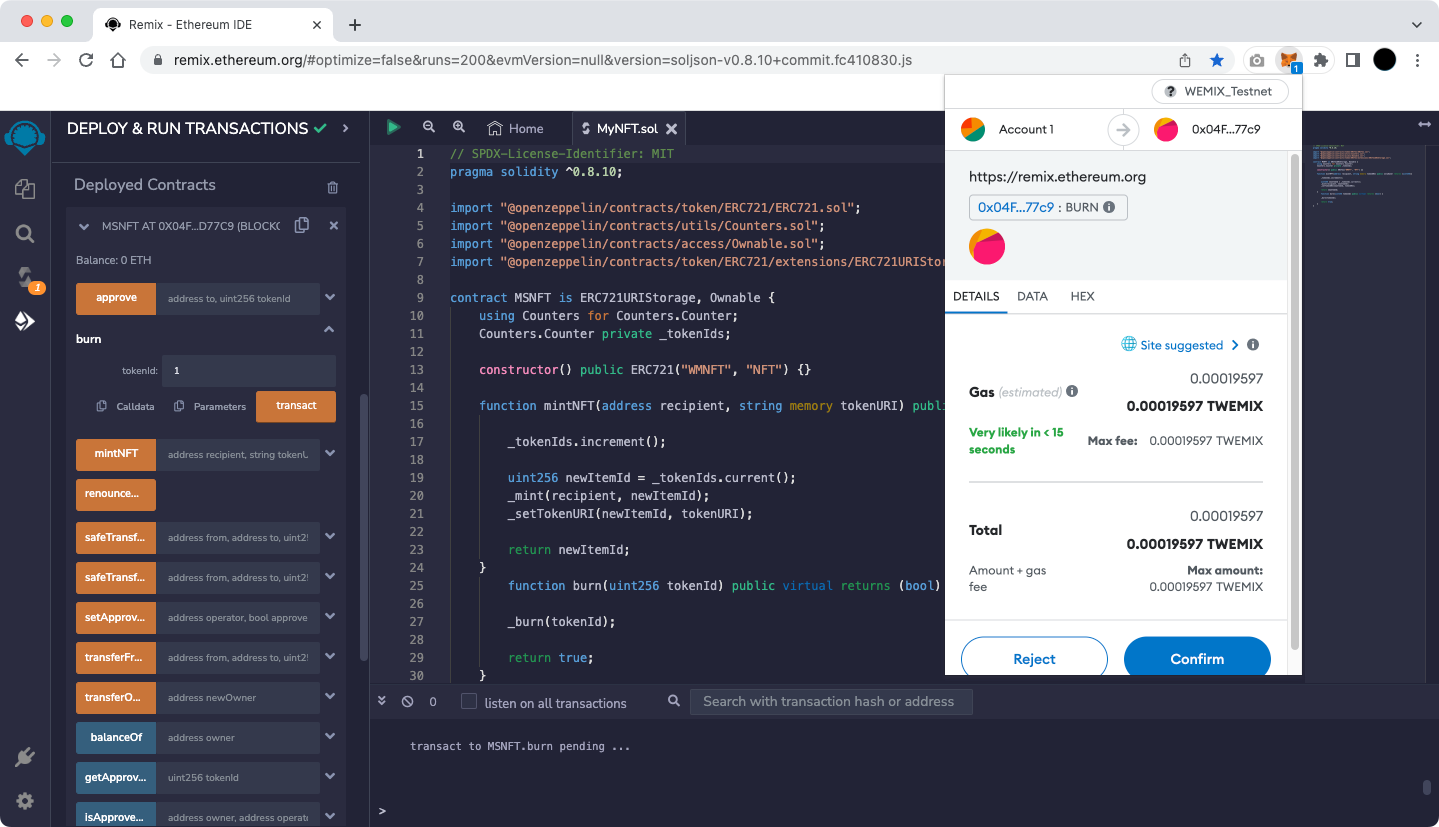
Task: Open the Solidity compiler sidebar icon
Action: click(x=25, y=278)
